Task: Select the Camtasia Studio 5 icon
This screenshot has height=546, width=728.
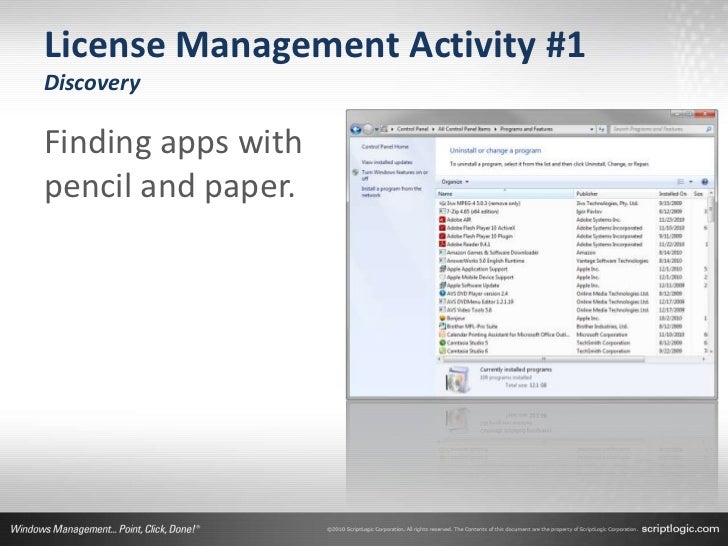Action: click(x=442, y=343)
